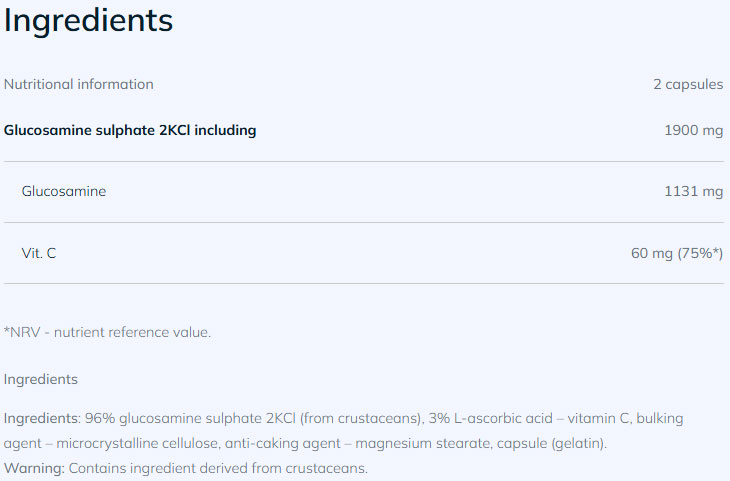730x481 pixels.
Task: Select the 60 mg (75%*) value
Action: 676,253
